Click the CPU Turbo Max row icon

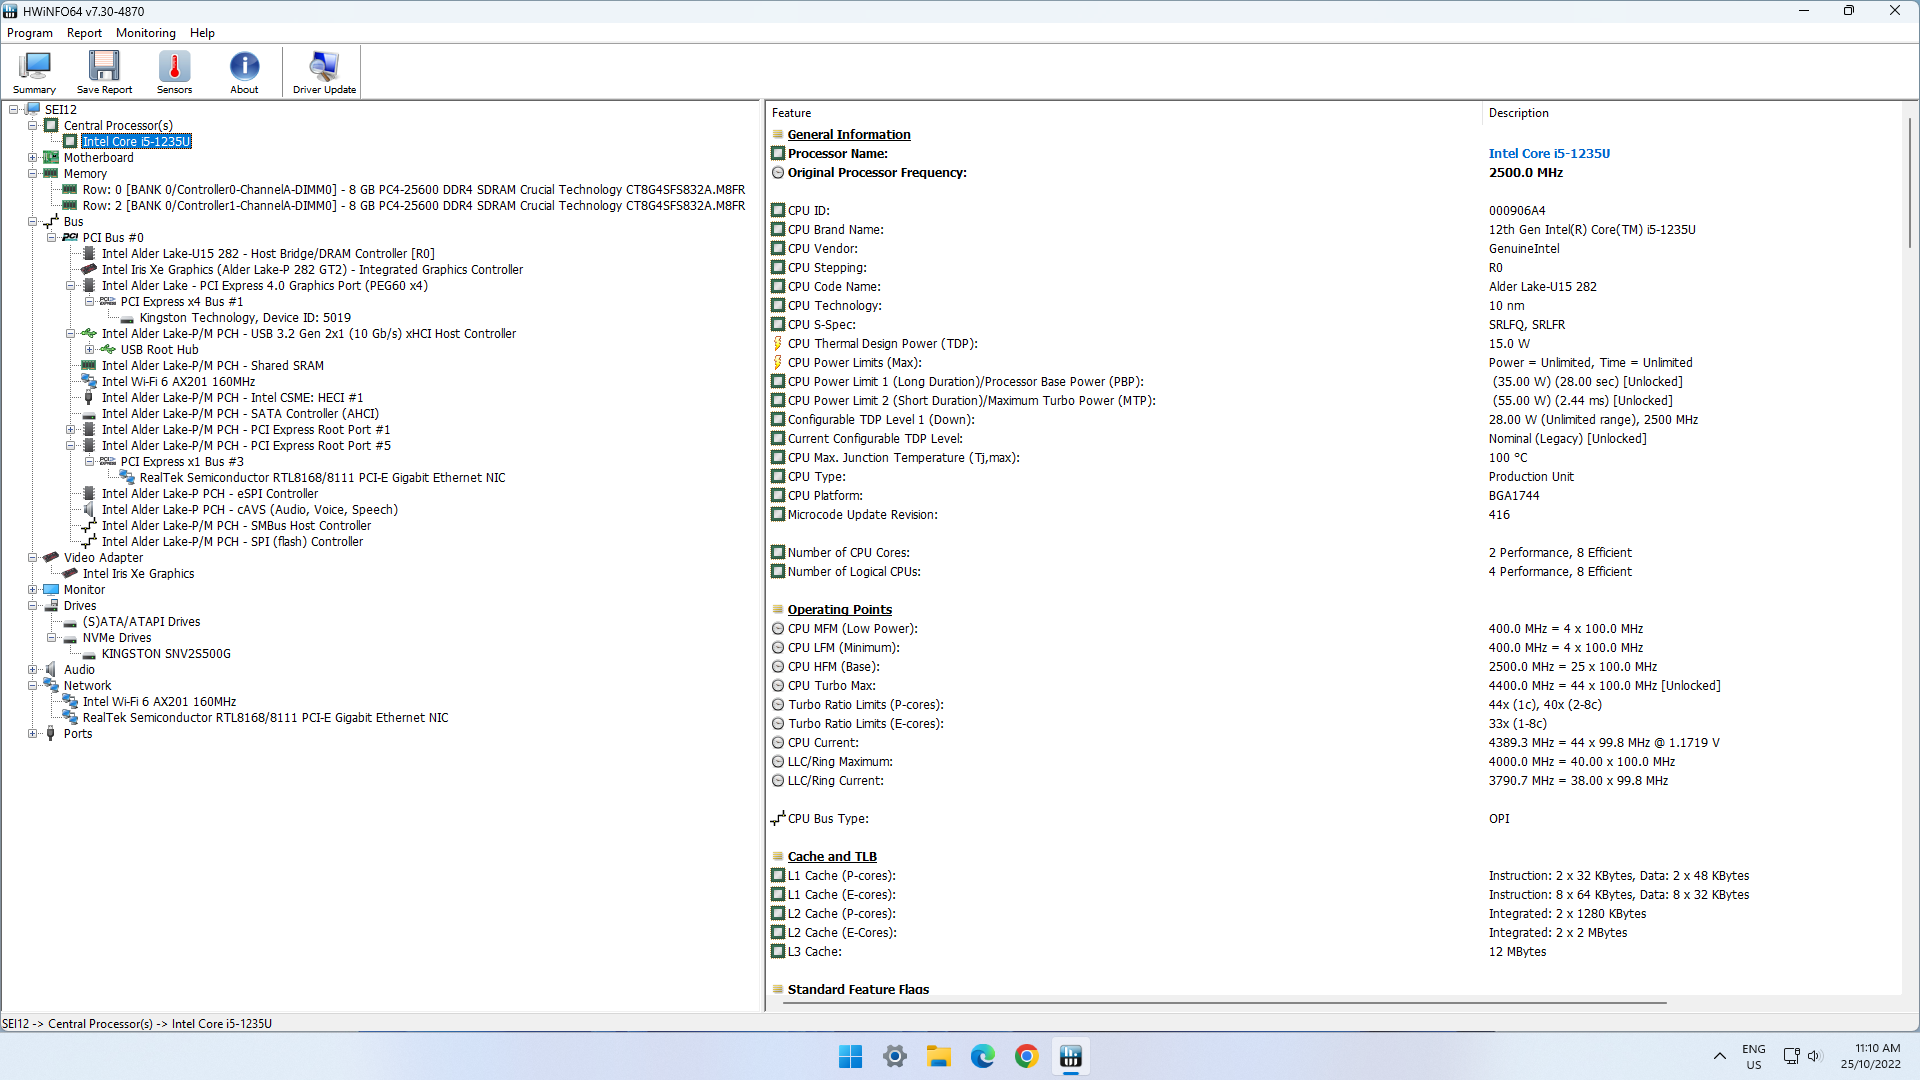(777, 686)
